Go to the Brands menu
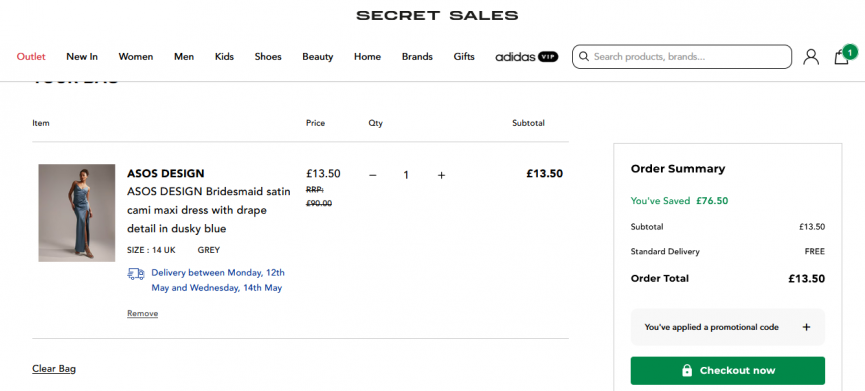865x391 pixels. (x=417, y=56)
